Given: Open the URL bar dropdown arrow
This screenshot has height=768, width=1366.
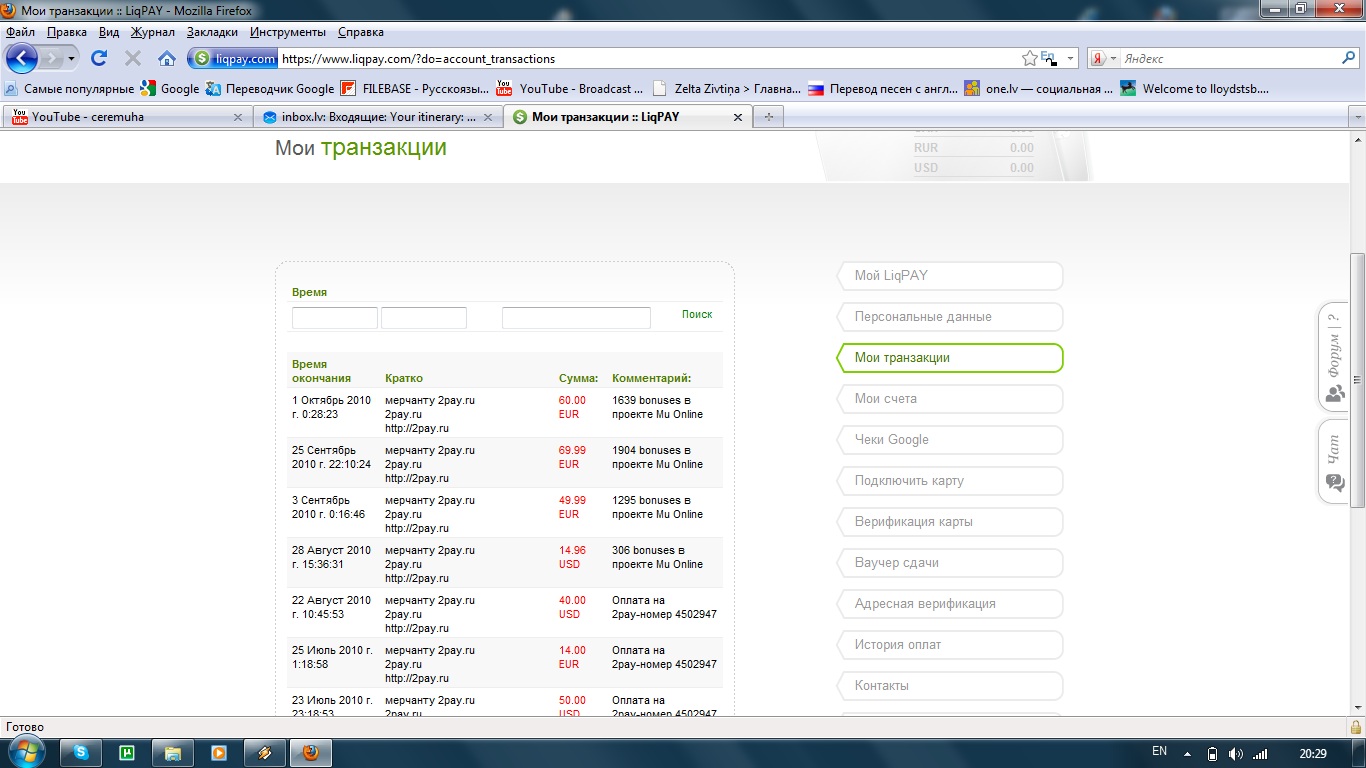Looking at the screenshot, I should (1070, 59).
